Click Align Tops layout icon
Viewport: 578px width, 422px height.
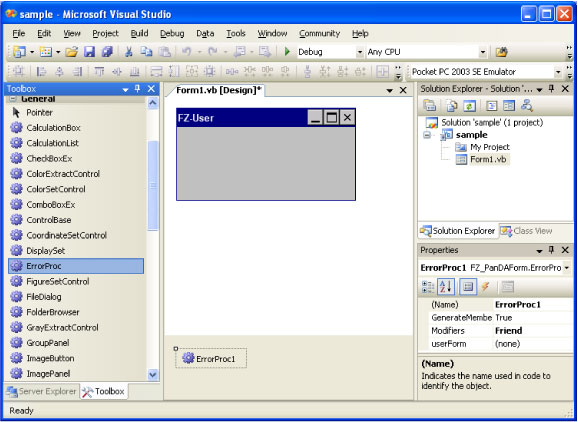click(x=99, y=72)
